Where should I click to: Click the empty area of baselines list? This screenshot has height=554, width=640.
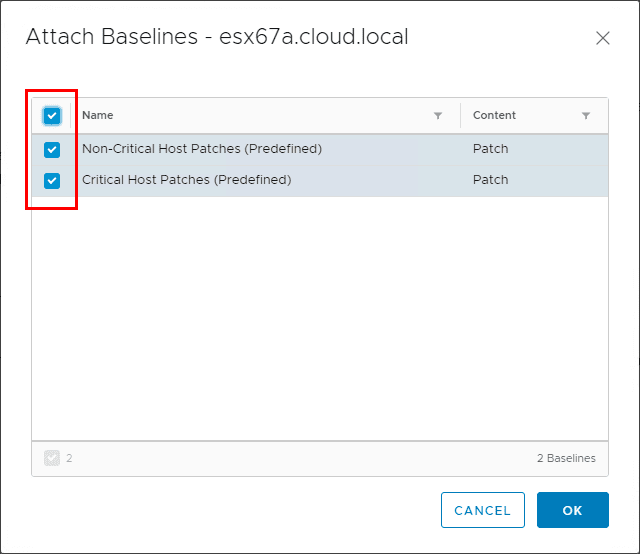[320, 320]
